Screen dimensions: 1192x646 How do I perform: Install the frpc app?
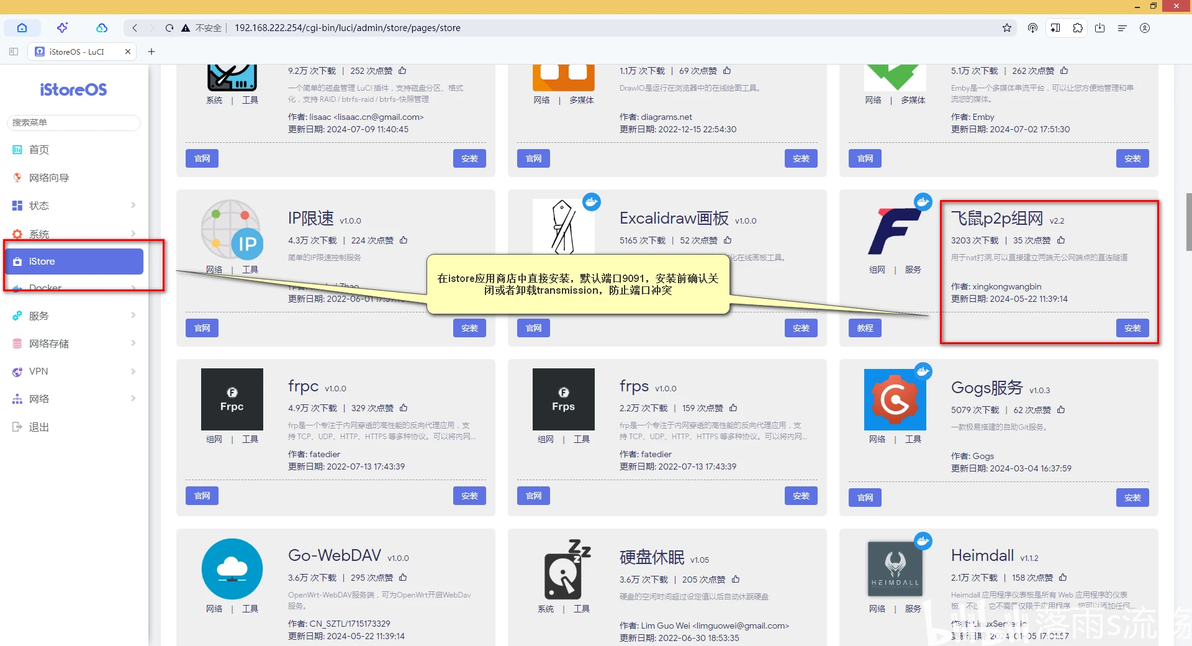click(x=470, y=496)
